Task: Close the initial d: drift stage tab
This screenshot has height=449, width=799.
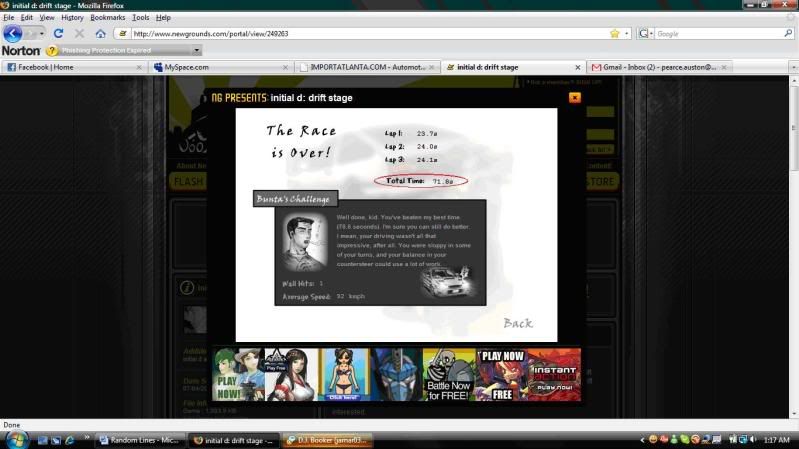Action: tap(577, 67)
